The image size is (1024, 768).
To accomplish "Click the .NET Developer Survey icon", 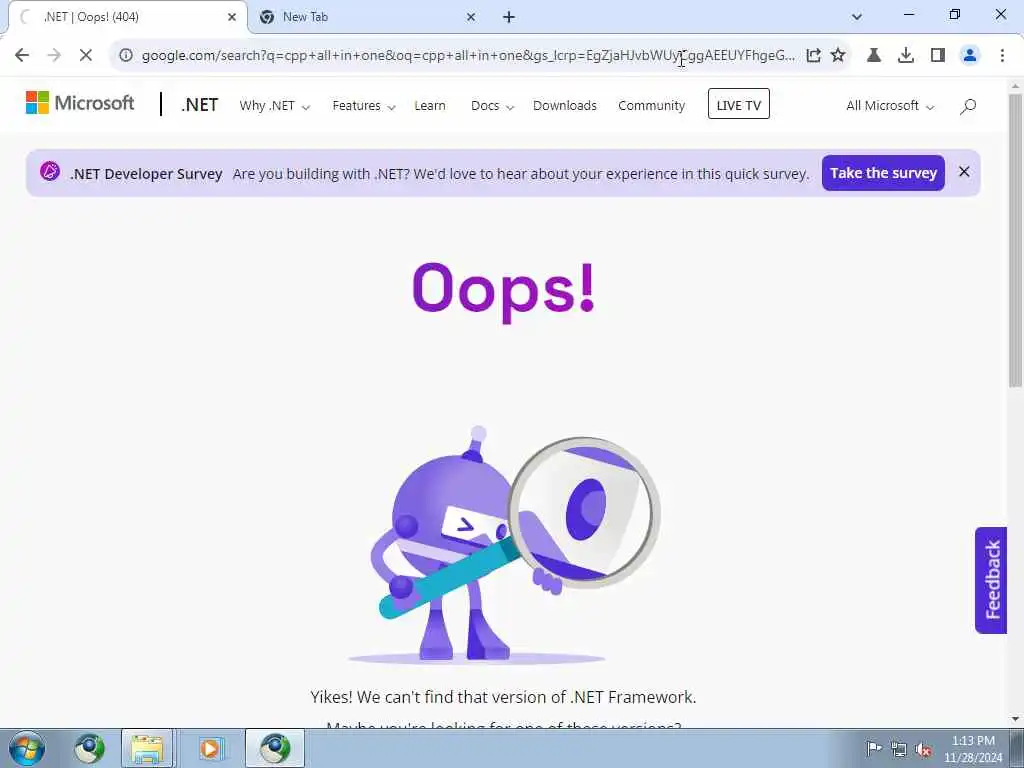I will [50, 172].
